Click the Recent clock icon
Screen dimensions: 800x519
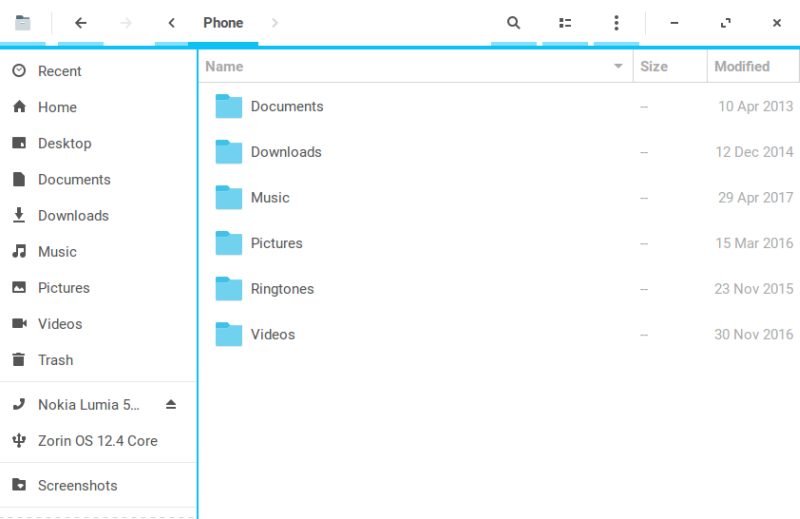[19, 70]
